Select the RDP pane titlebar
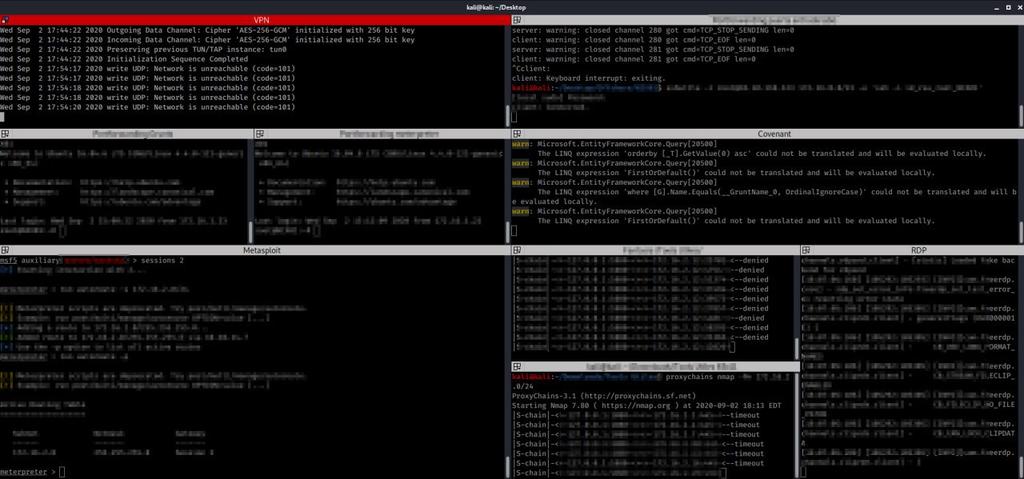1024x479 pixels. tap(912, 250)
